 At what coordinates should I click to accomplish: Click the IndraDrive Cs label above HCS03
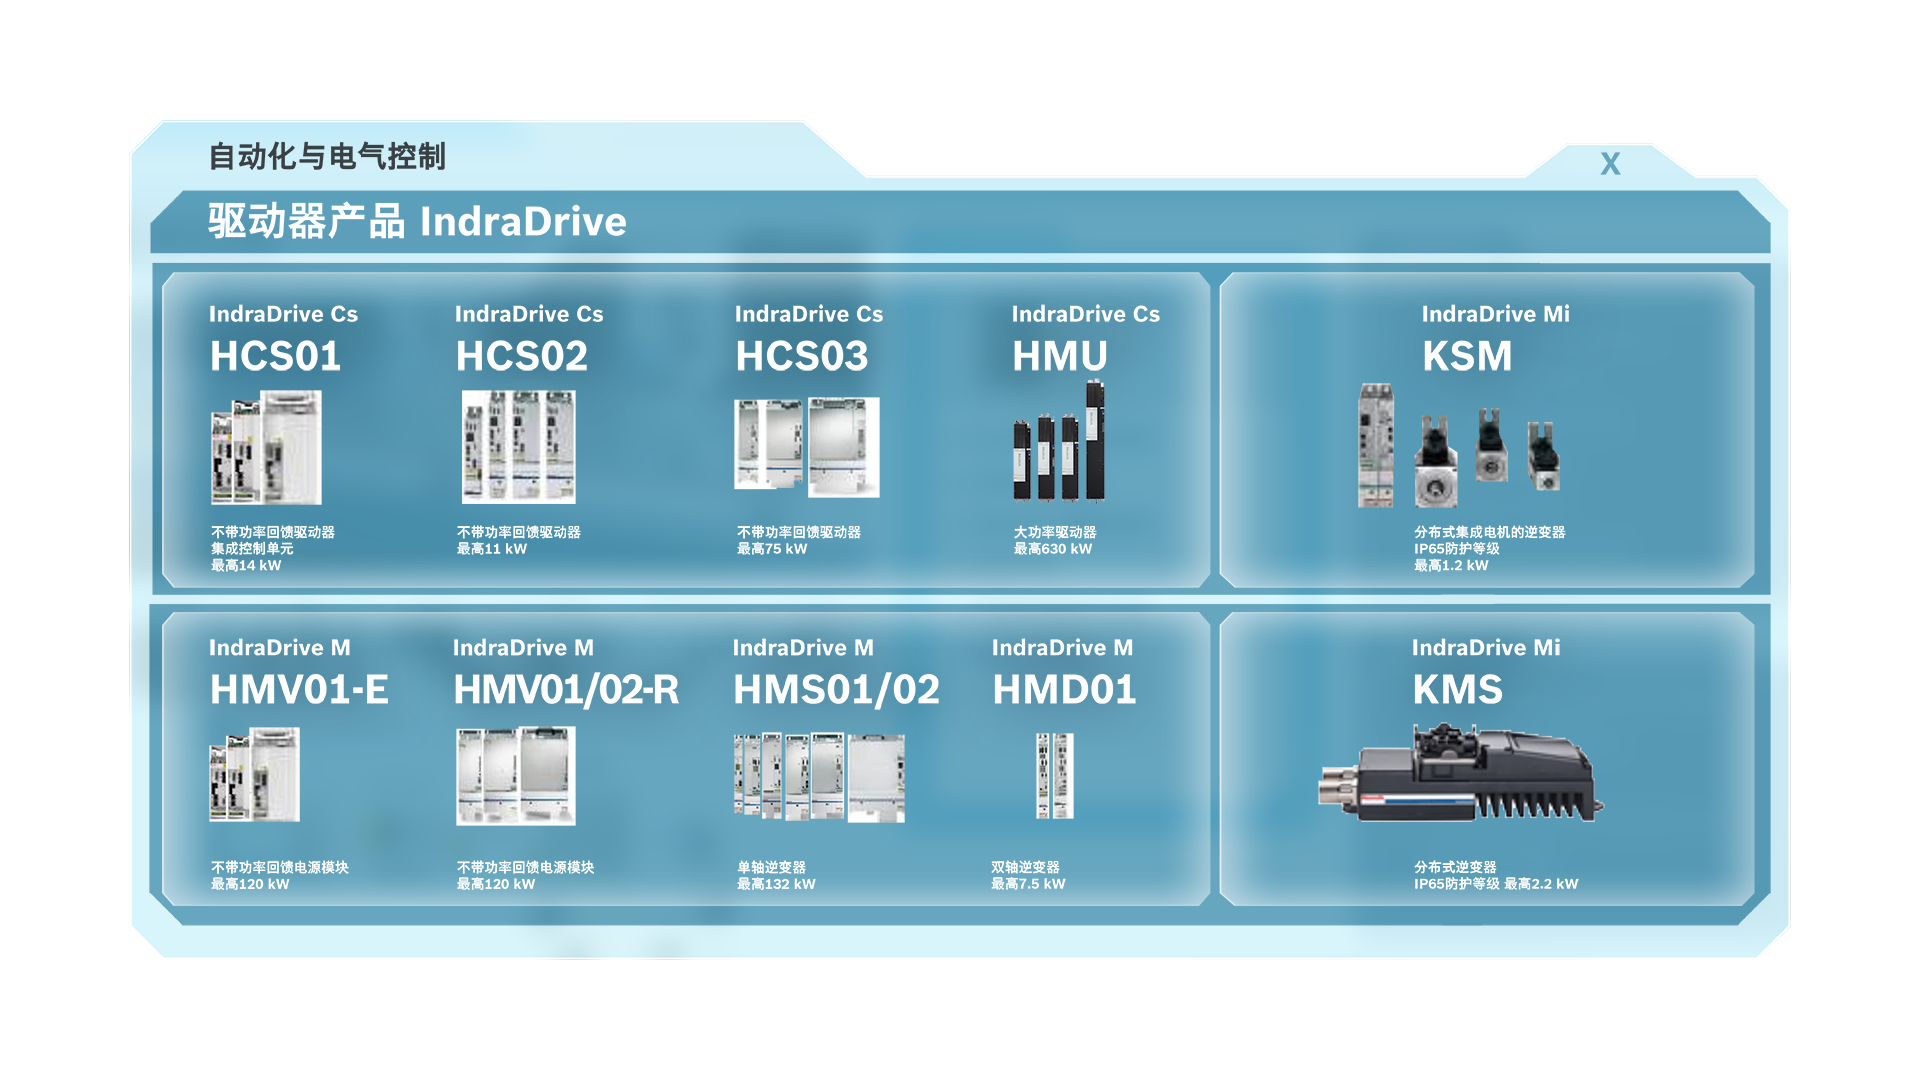[809, 314]
